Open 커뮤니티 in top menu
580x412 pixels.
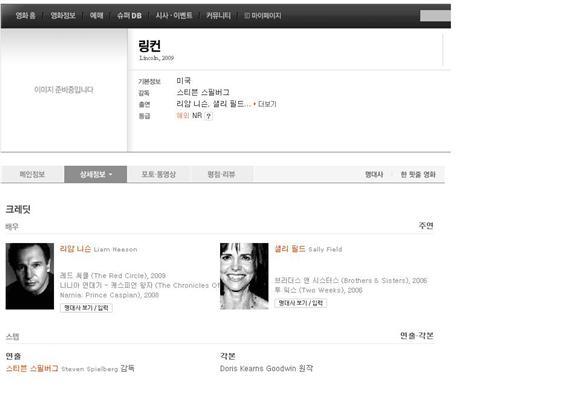(x=219, y=15)
